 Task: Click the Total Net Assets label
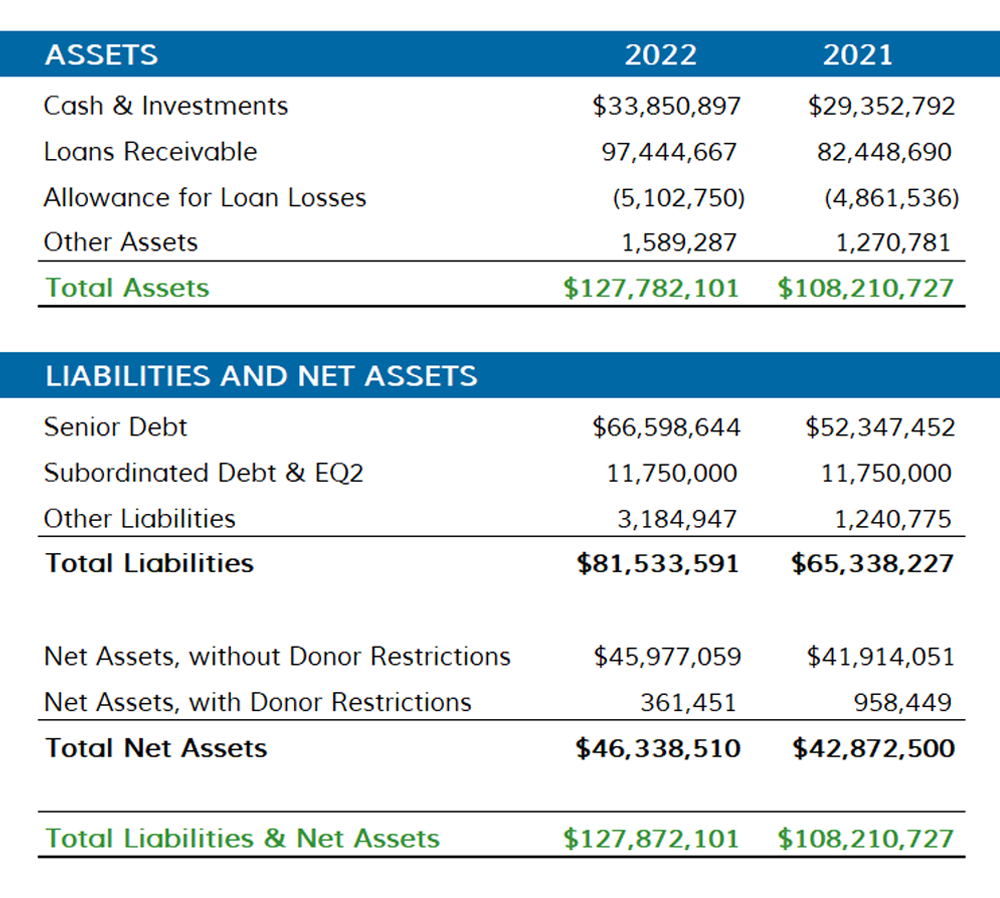[156, 748]
